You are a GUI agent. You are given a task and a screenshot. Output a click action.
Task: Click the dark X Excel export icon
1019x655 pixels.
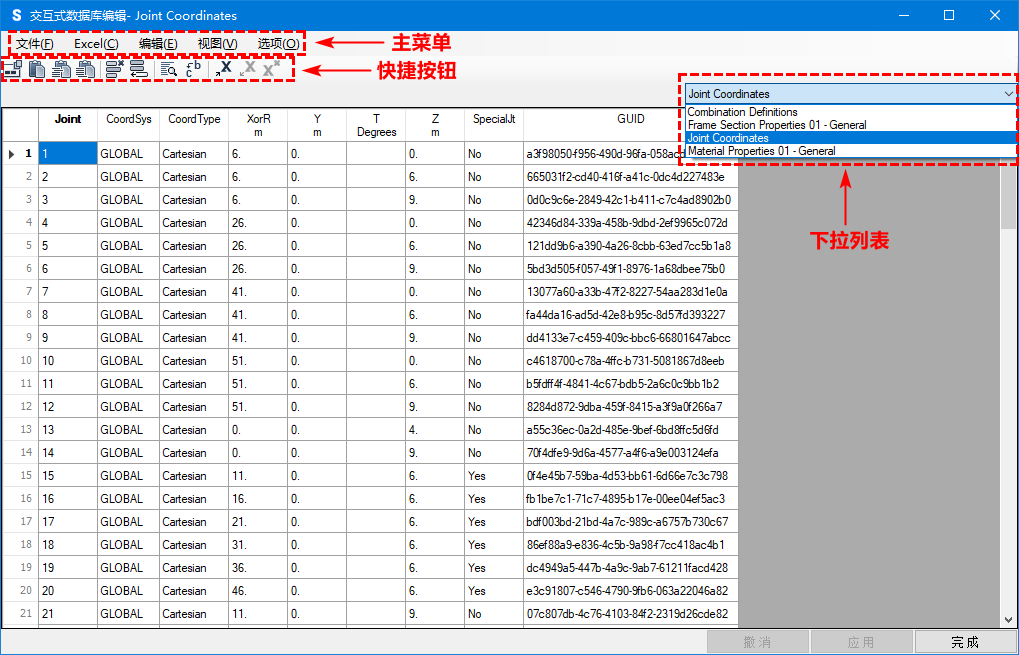point(226,68)
